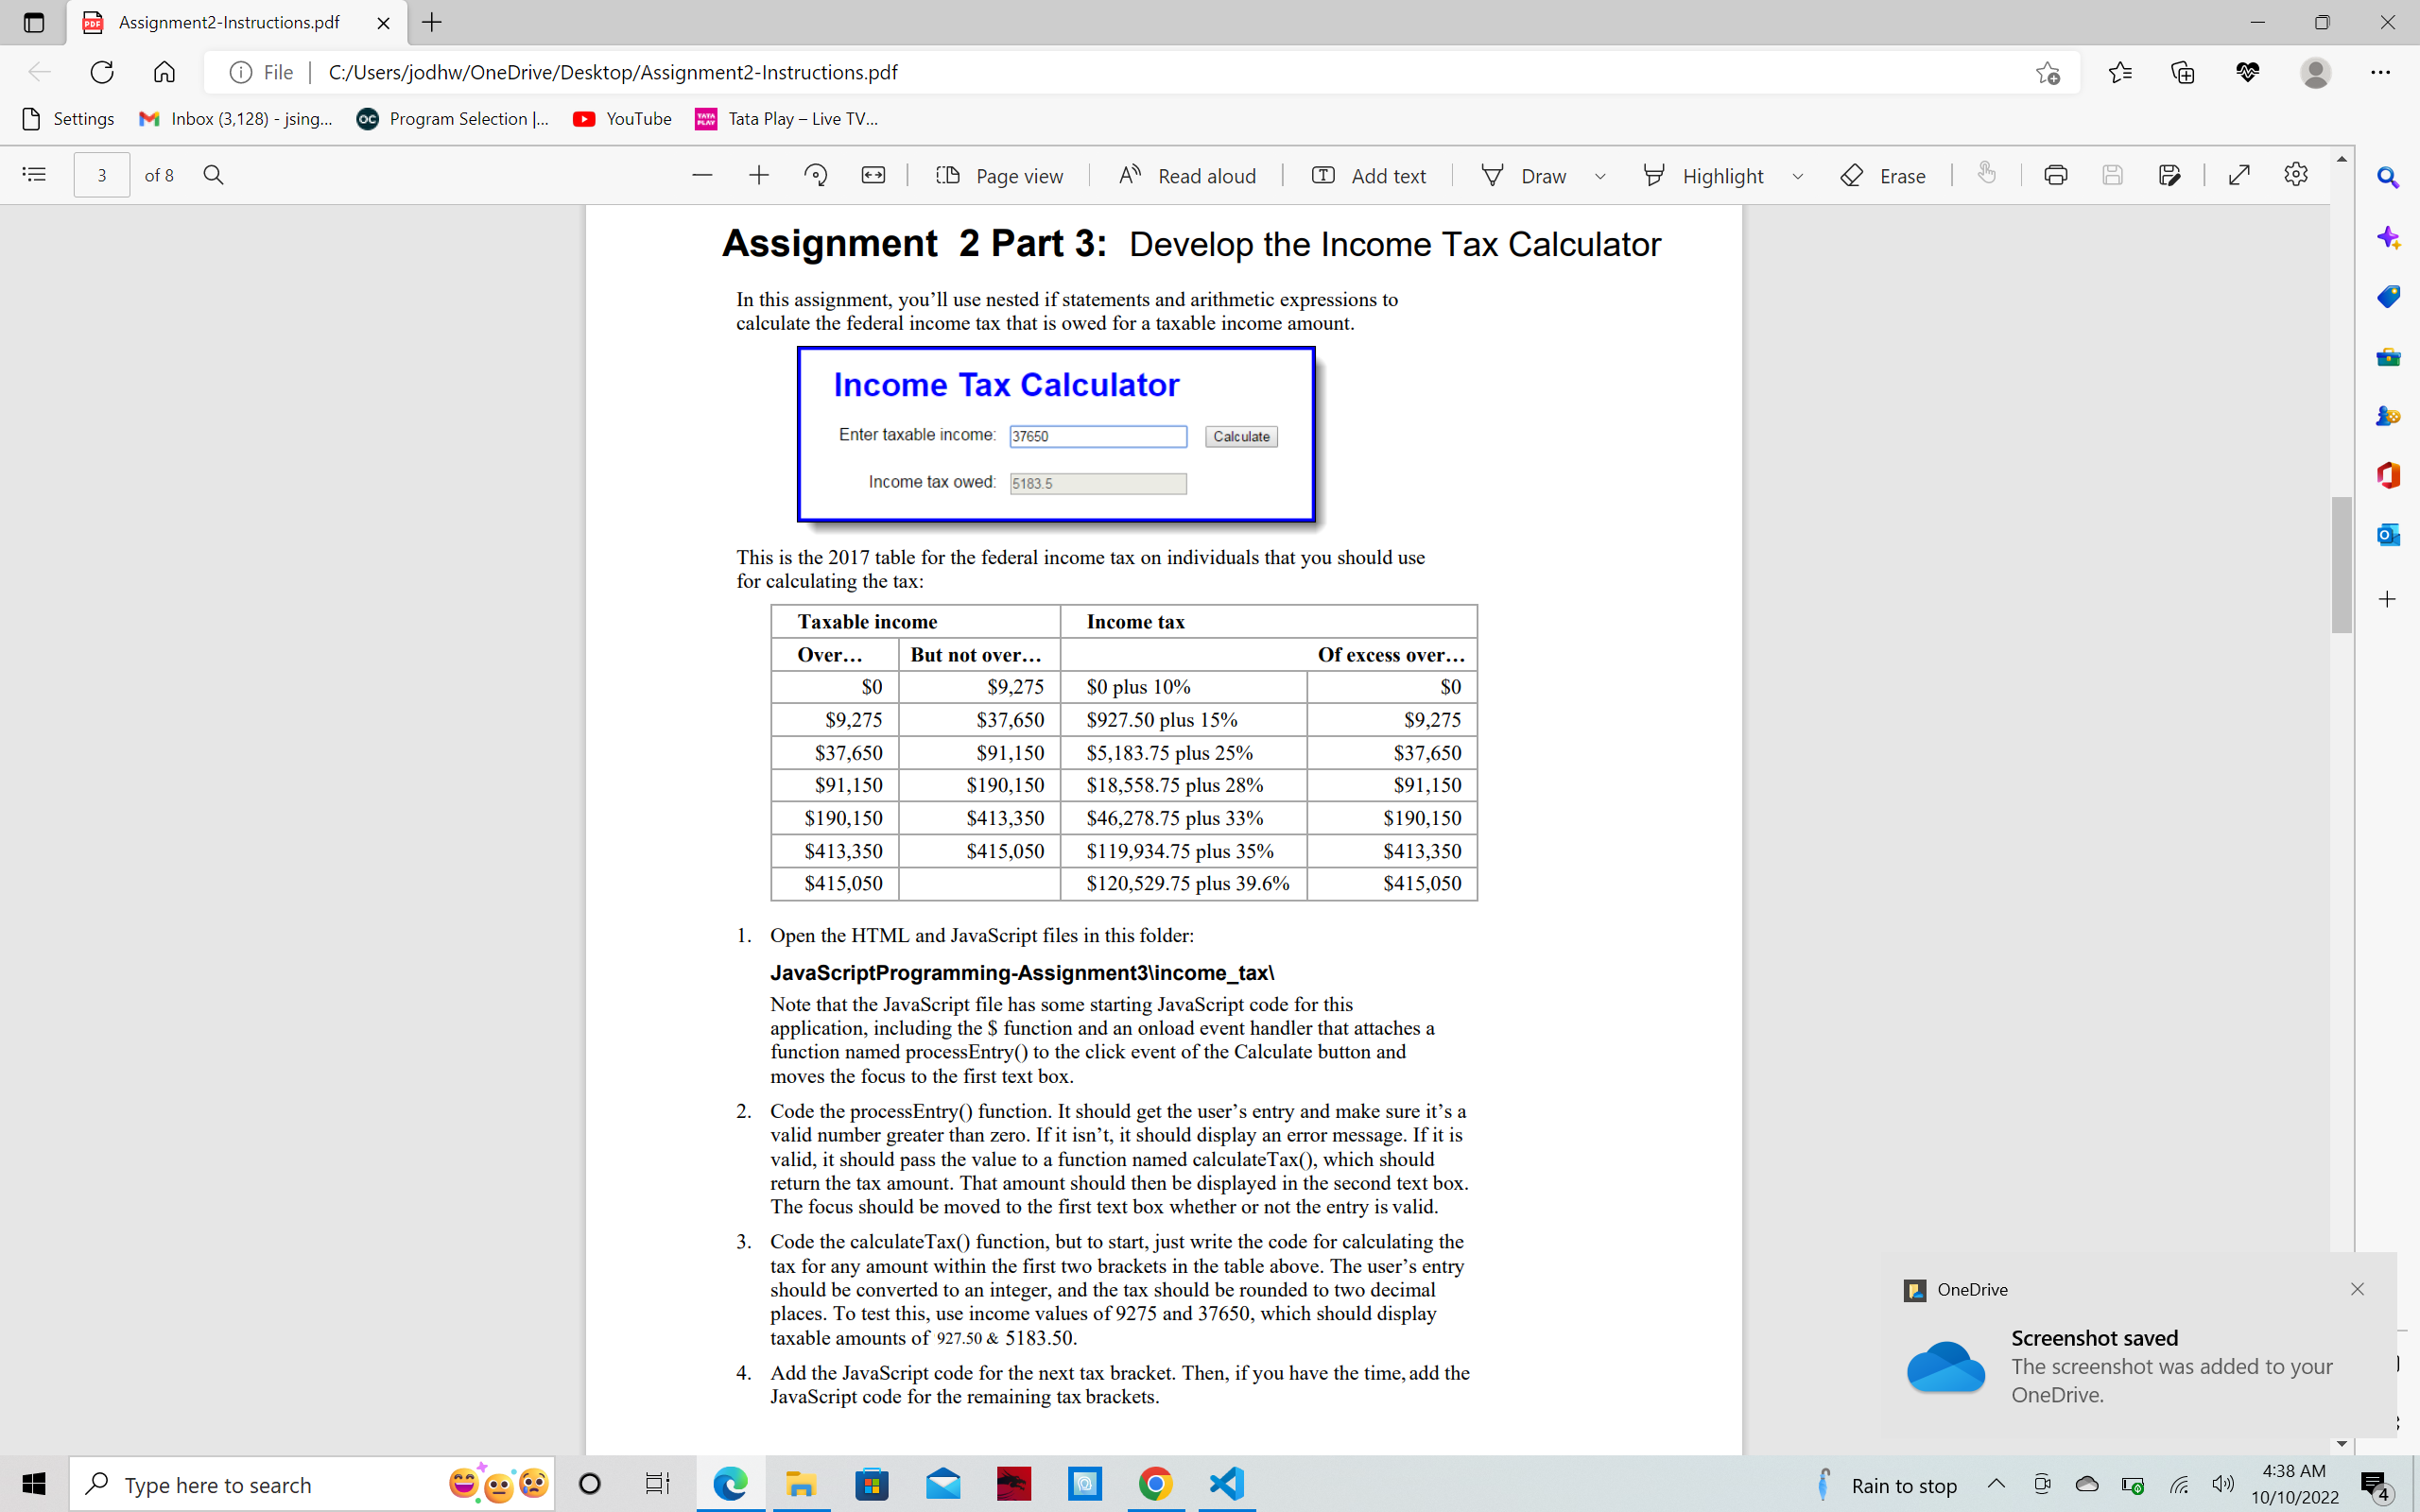Toggle Page view mode

point(999,175)
